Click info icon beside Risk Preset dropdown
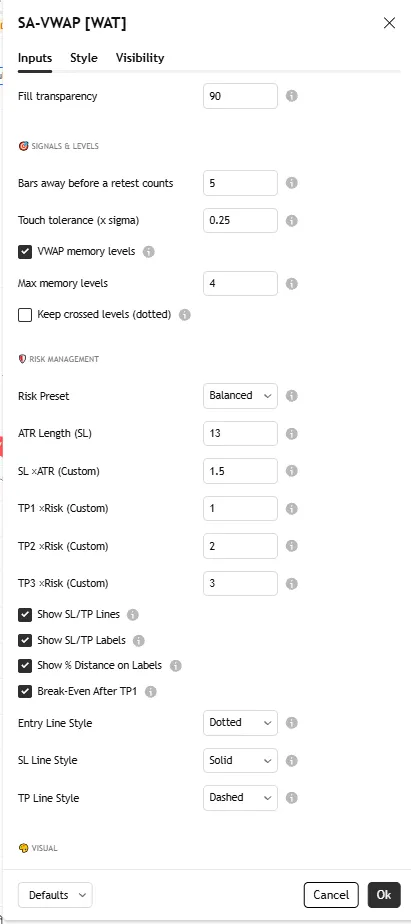411x924 pixels. point(291,396)
